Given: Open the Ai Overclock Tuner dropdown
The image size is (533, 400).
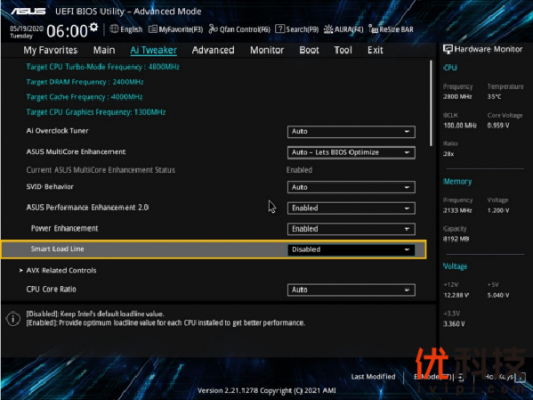Looking at the screenshot, I should pyautogui.click(x=351, y=132).
